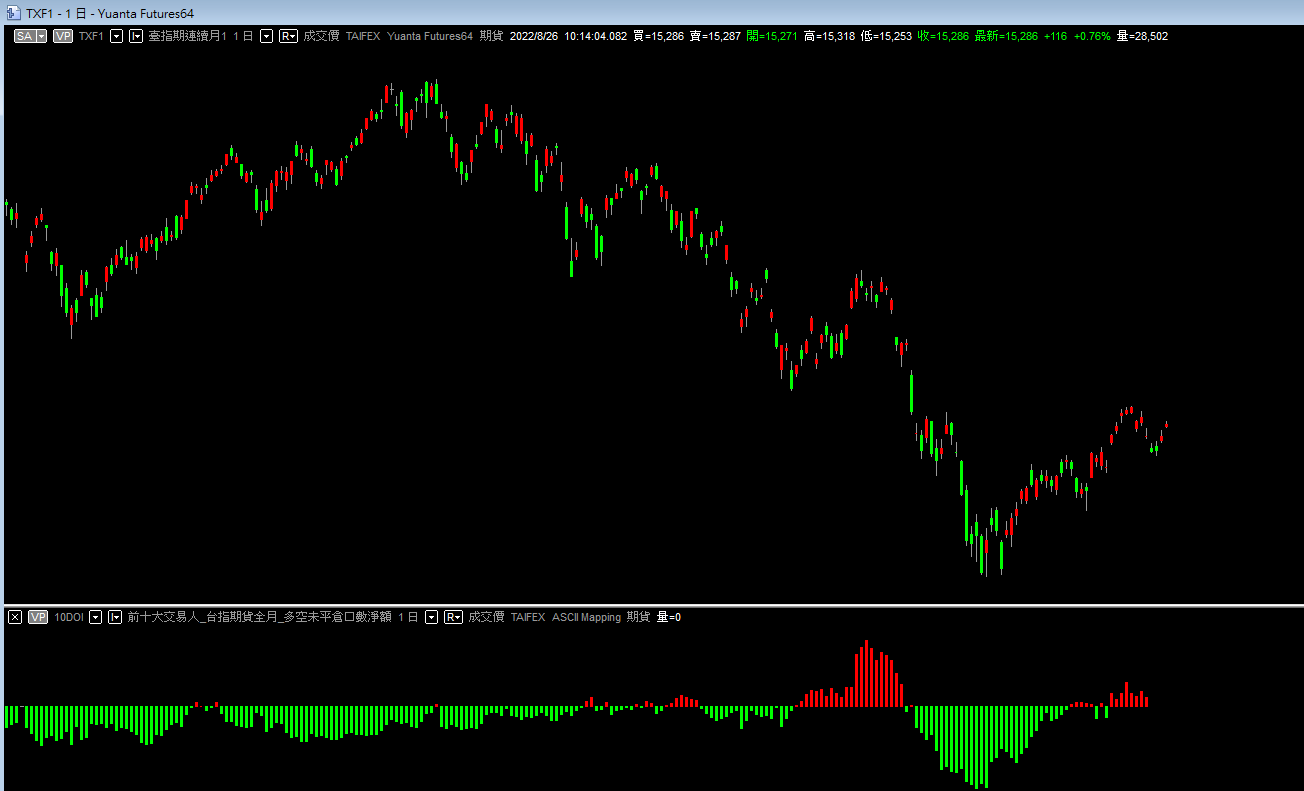Click the 開=15,271 open value
This screenshot has width=1304, height=791.
pyautogui.click(x=772, y=36)
